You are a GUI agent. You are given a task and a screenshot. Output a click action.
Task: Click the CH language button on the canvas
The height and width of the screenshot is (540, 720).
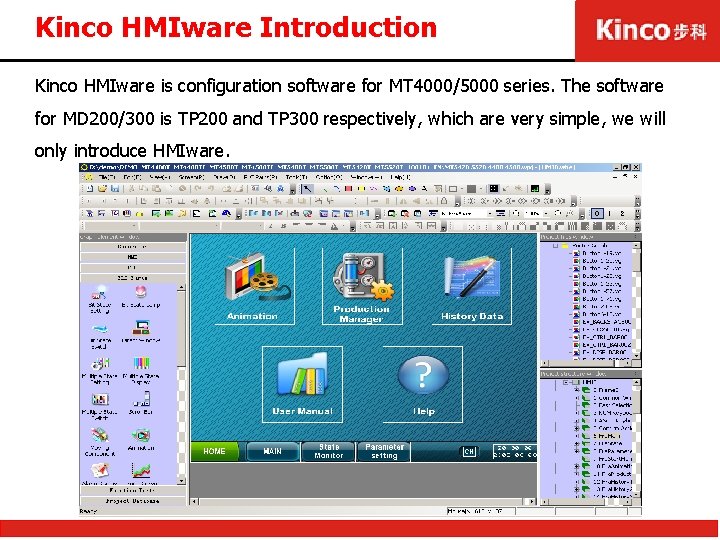coord(469,452)
